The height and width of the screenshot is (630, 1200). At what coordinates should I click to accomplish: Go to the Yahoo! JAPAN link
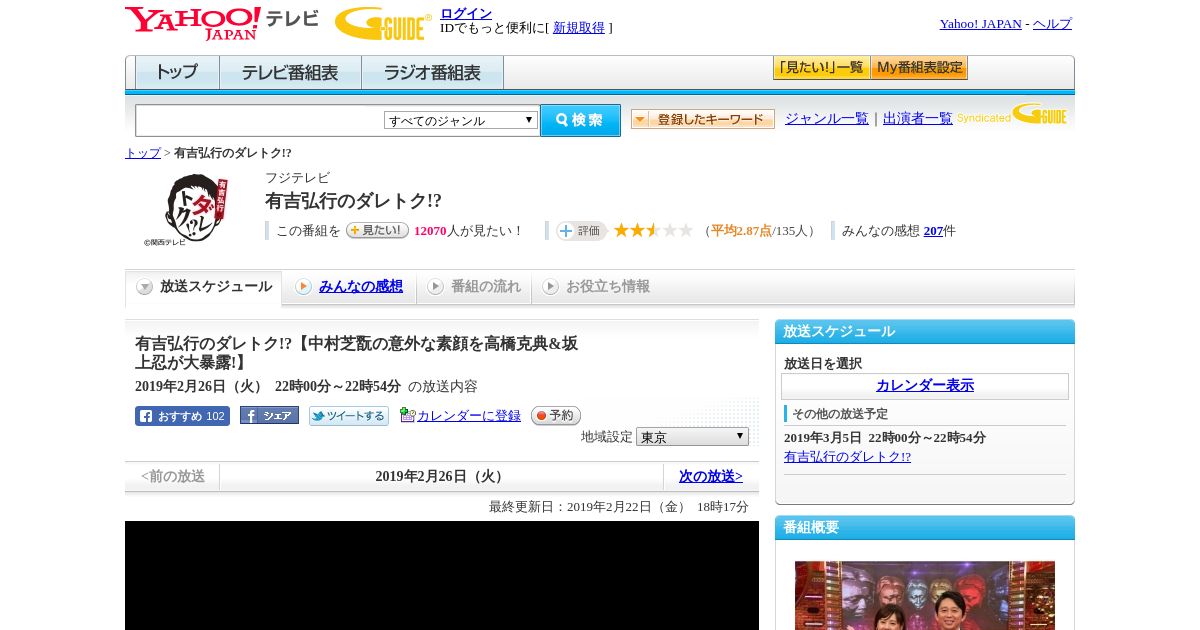coord(980,24)
